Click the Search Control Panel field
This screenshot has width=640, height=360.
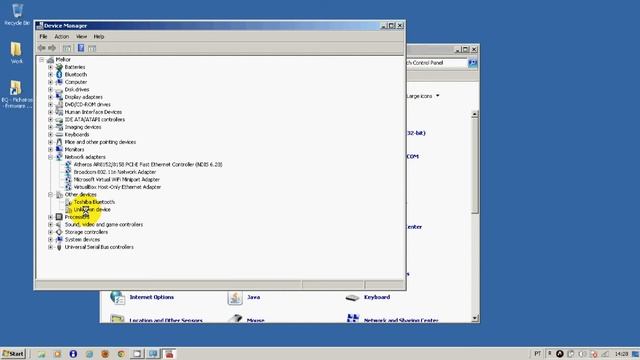point(437,63)
